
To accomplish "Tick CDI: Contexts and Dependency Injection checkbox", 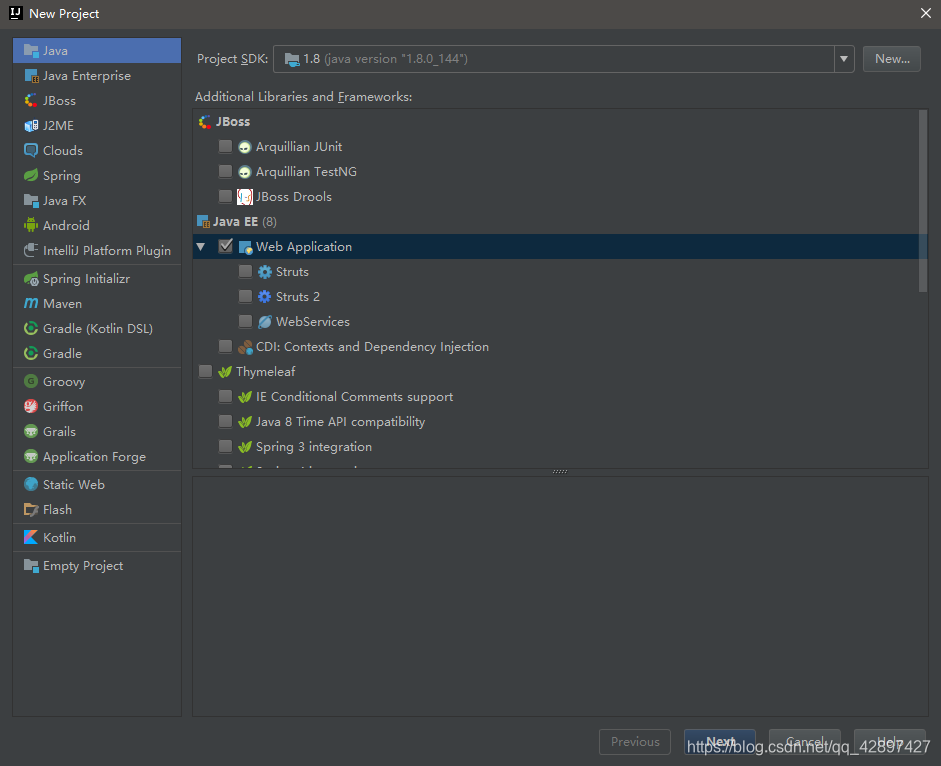I will tap(225, 346).
